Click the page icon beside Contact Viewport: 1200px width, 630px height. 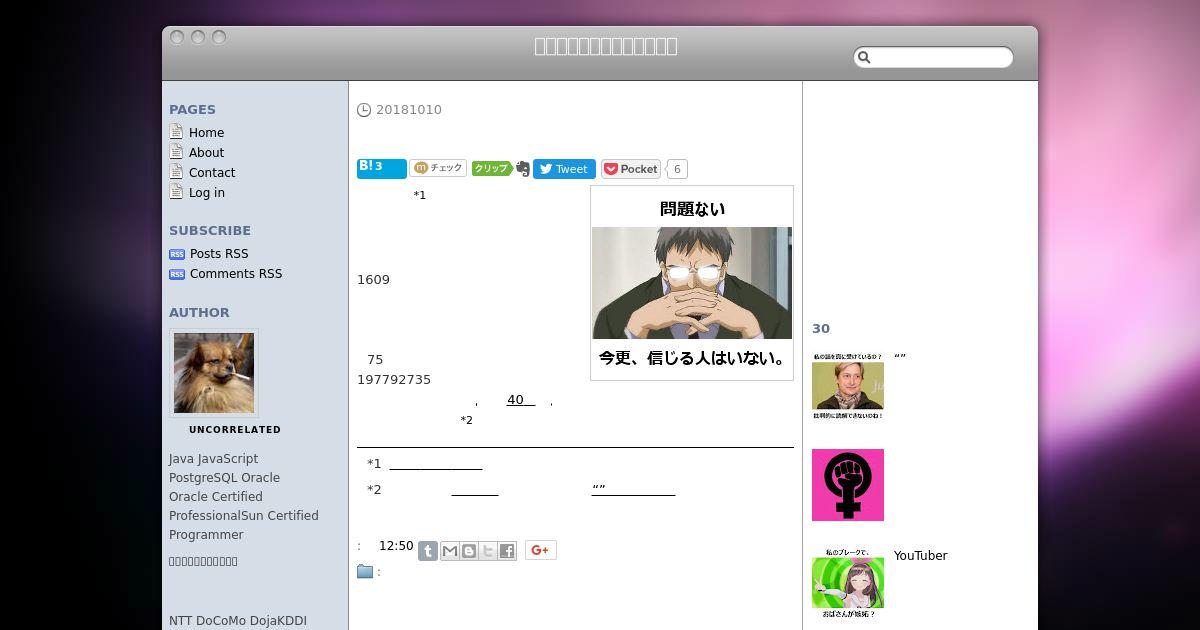[x=176, y=172]
